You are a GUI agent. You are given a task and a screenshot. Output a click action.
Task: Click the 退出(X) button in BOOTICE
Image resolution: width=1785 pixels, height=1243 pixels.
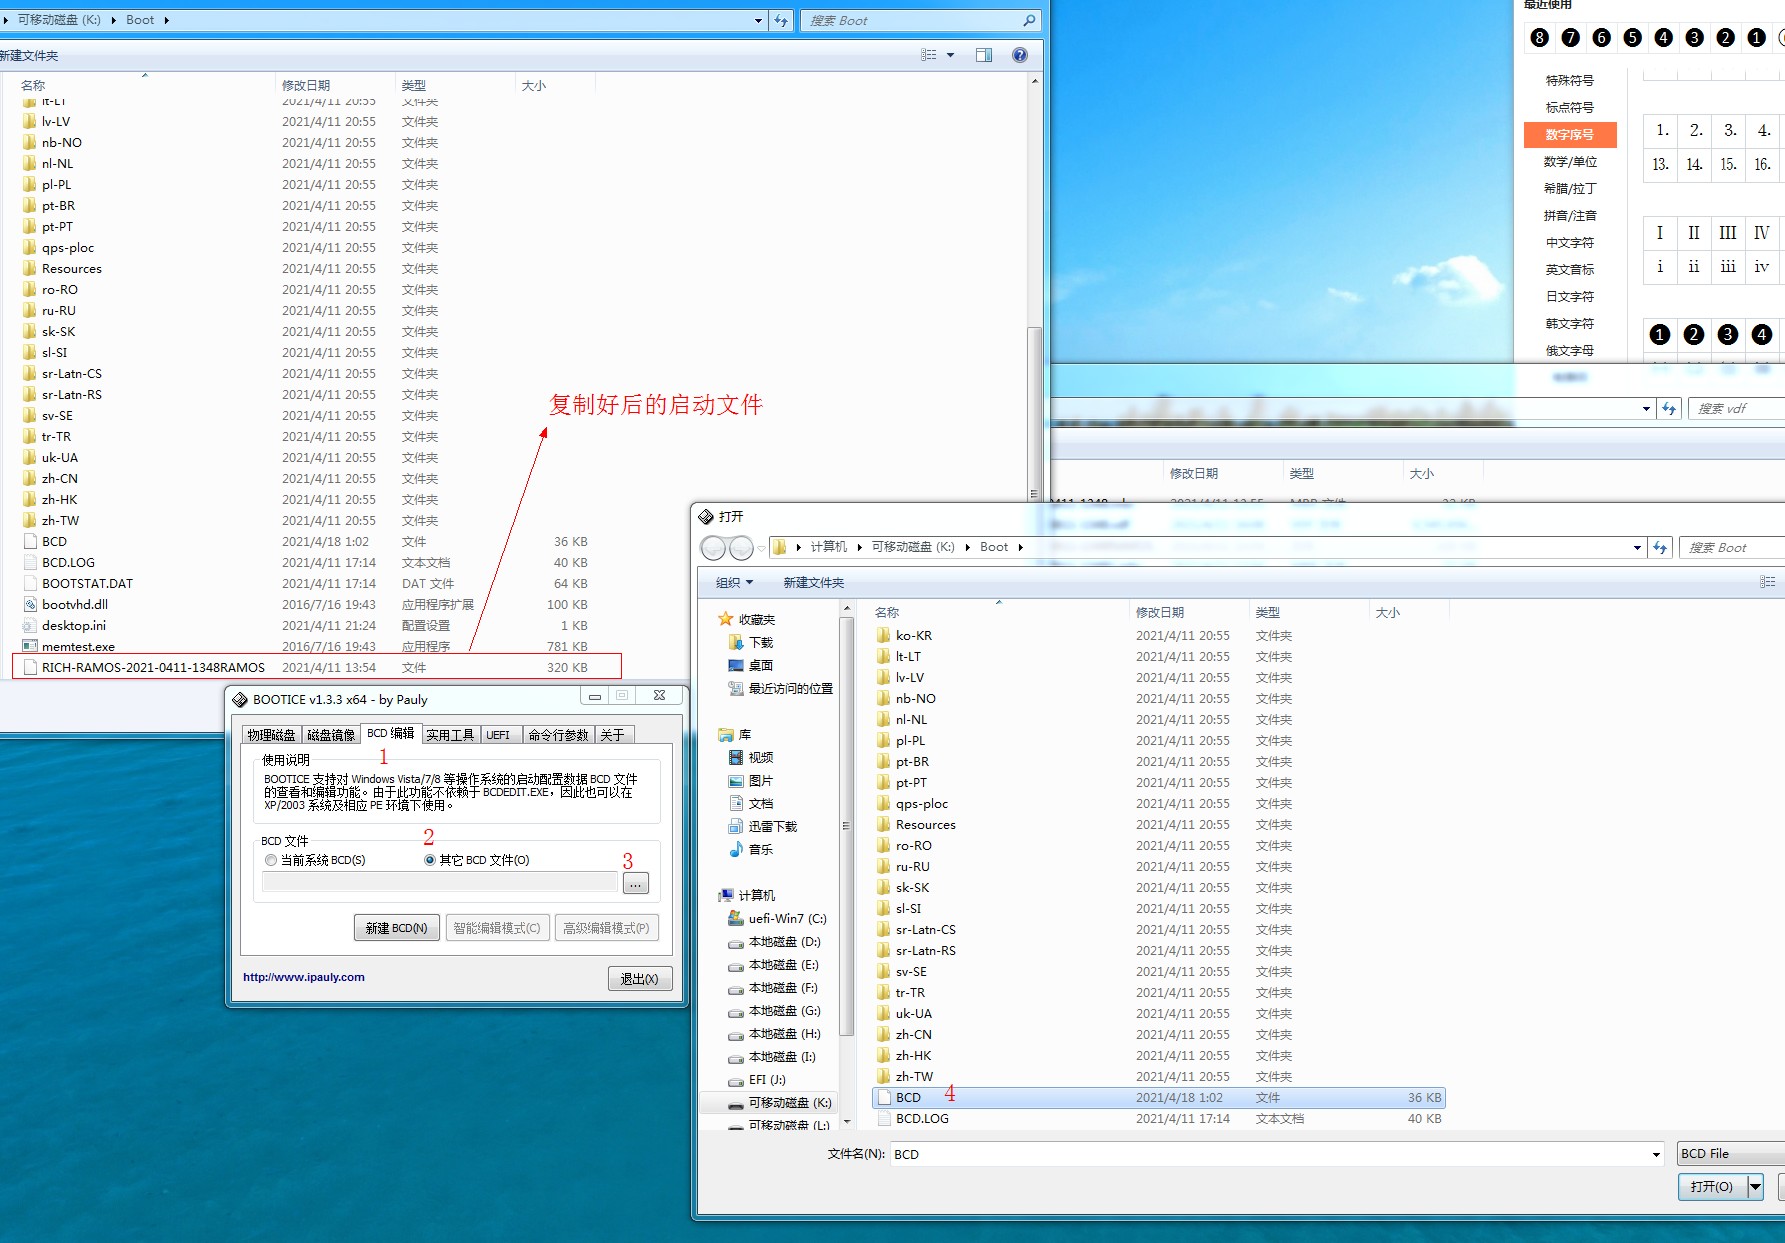pyautogui.click(x=639, y=979)
